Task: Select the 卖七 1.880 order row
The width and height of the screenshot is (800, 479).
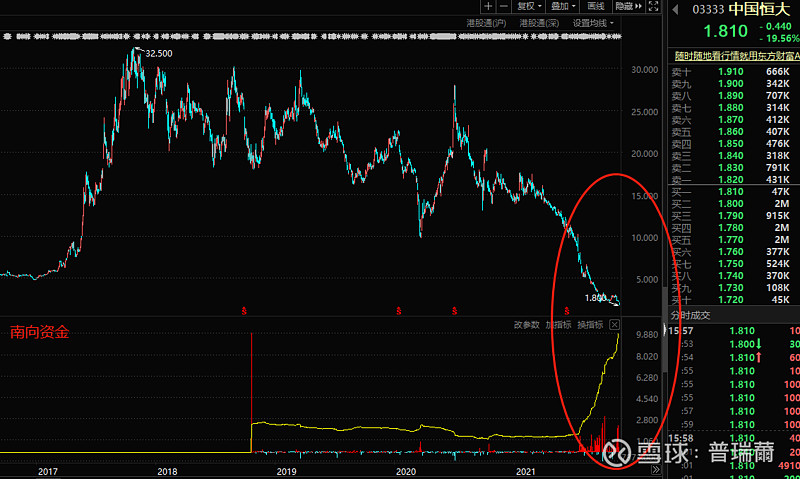Action: 734,108
